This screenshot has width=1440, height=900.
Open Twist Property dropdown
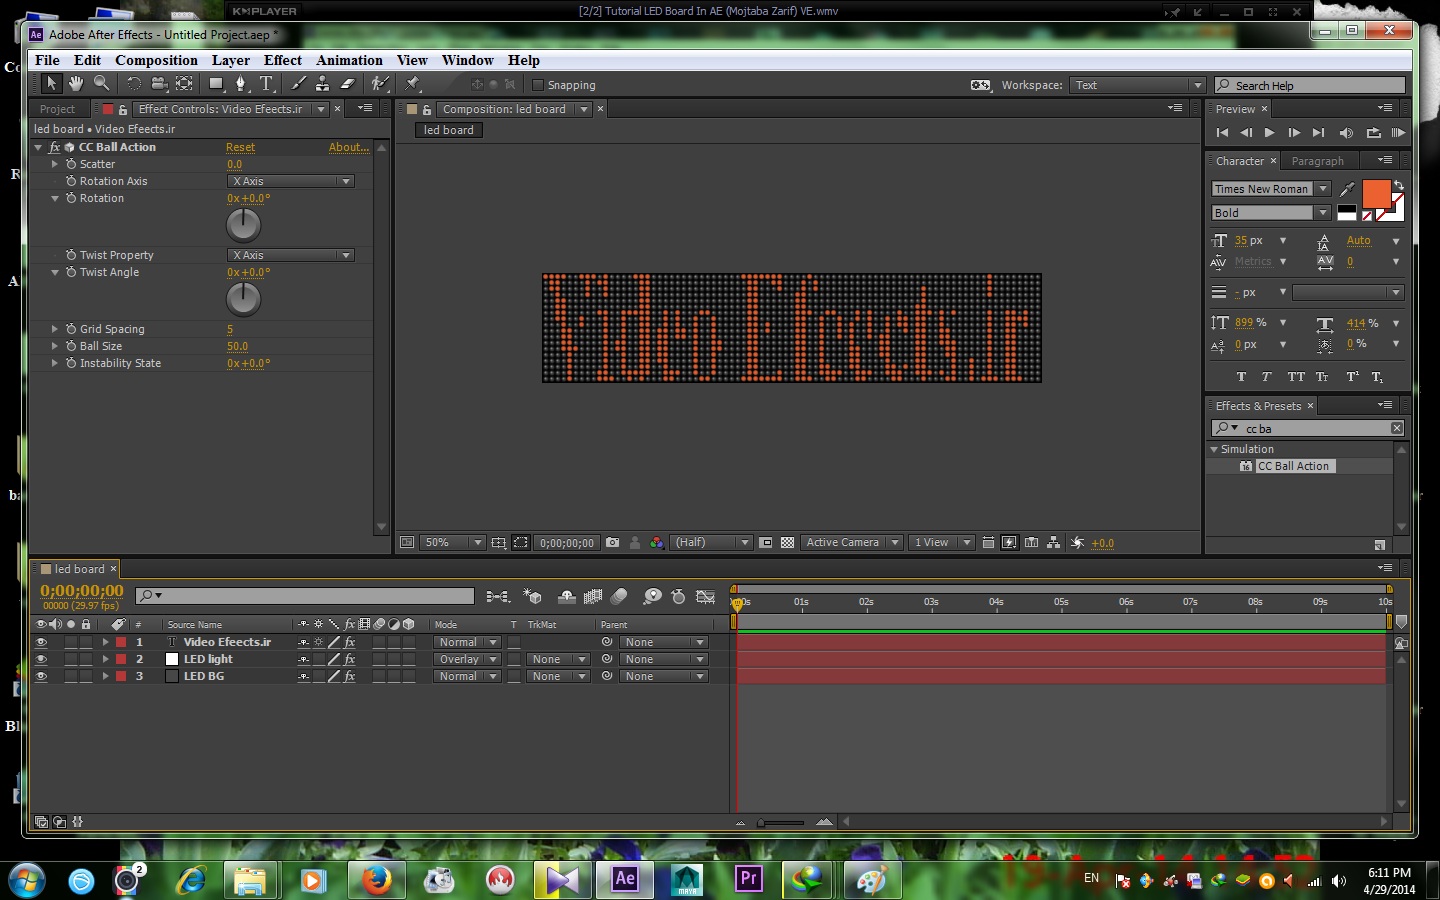[x=291, y=255]
